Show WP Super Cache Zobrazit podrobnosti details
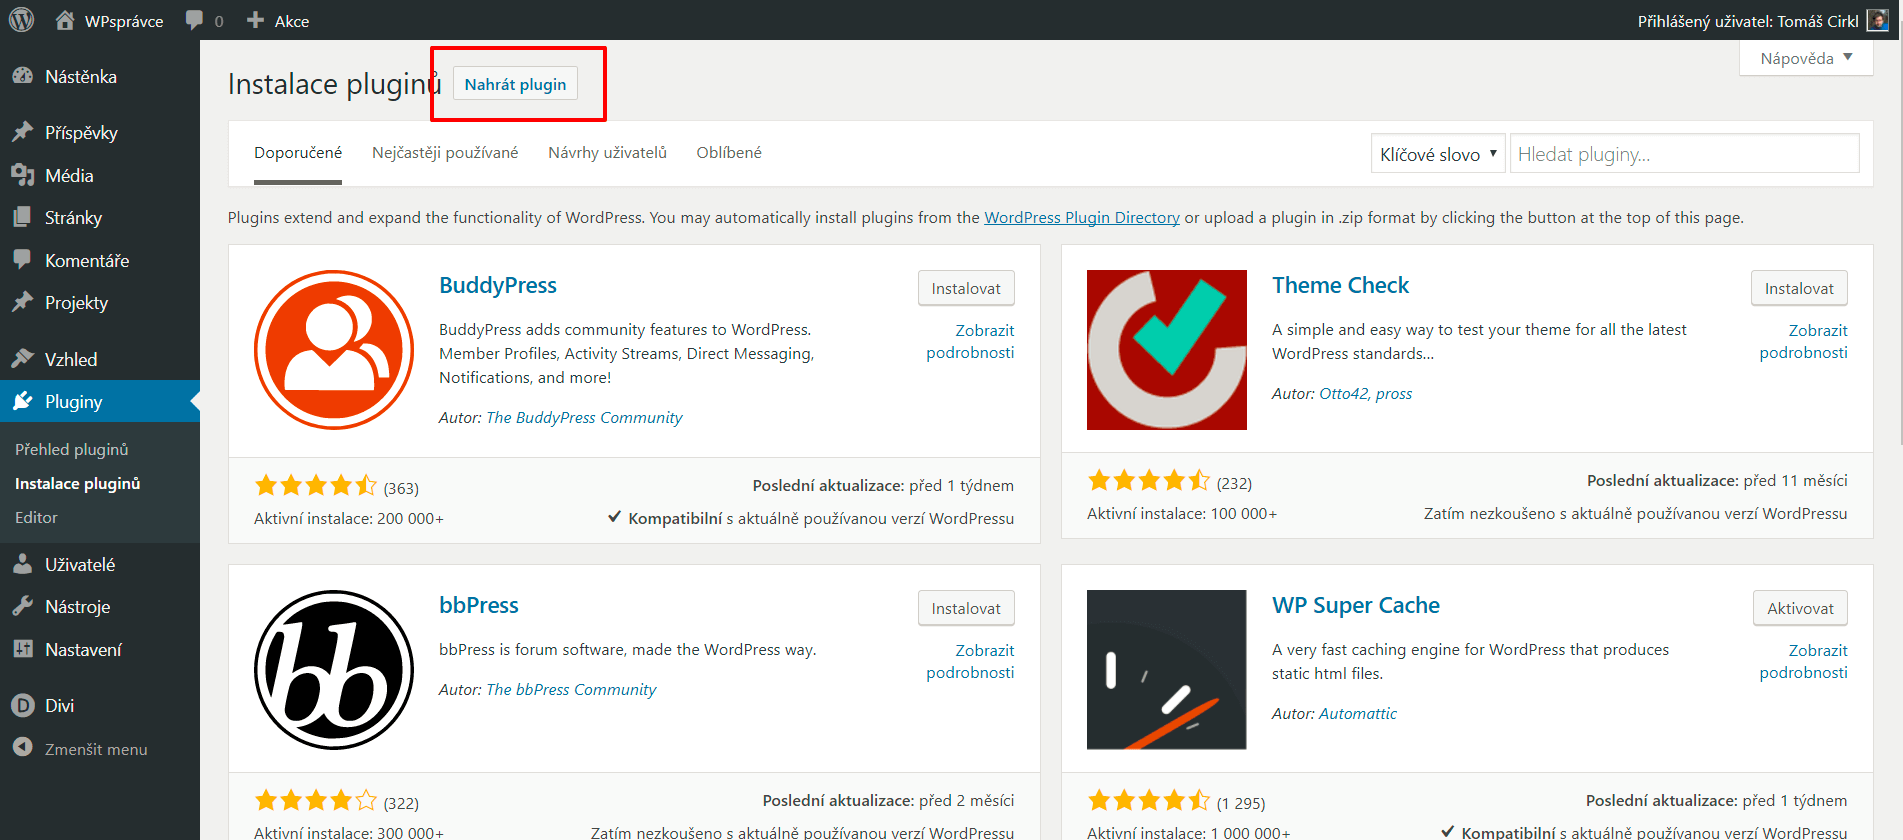 [x=1804, y=661]
